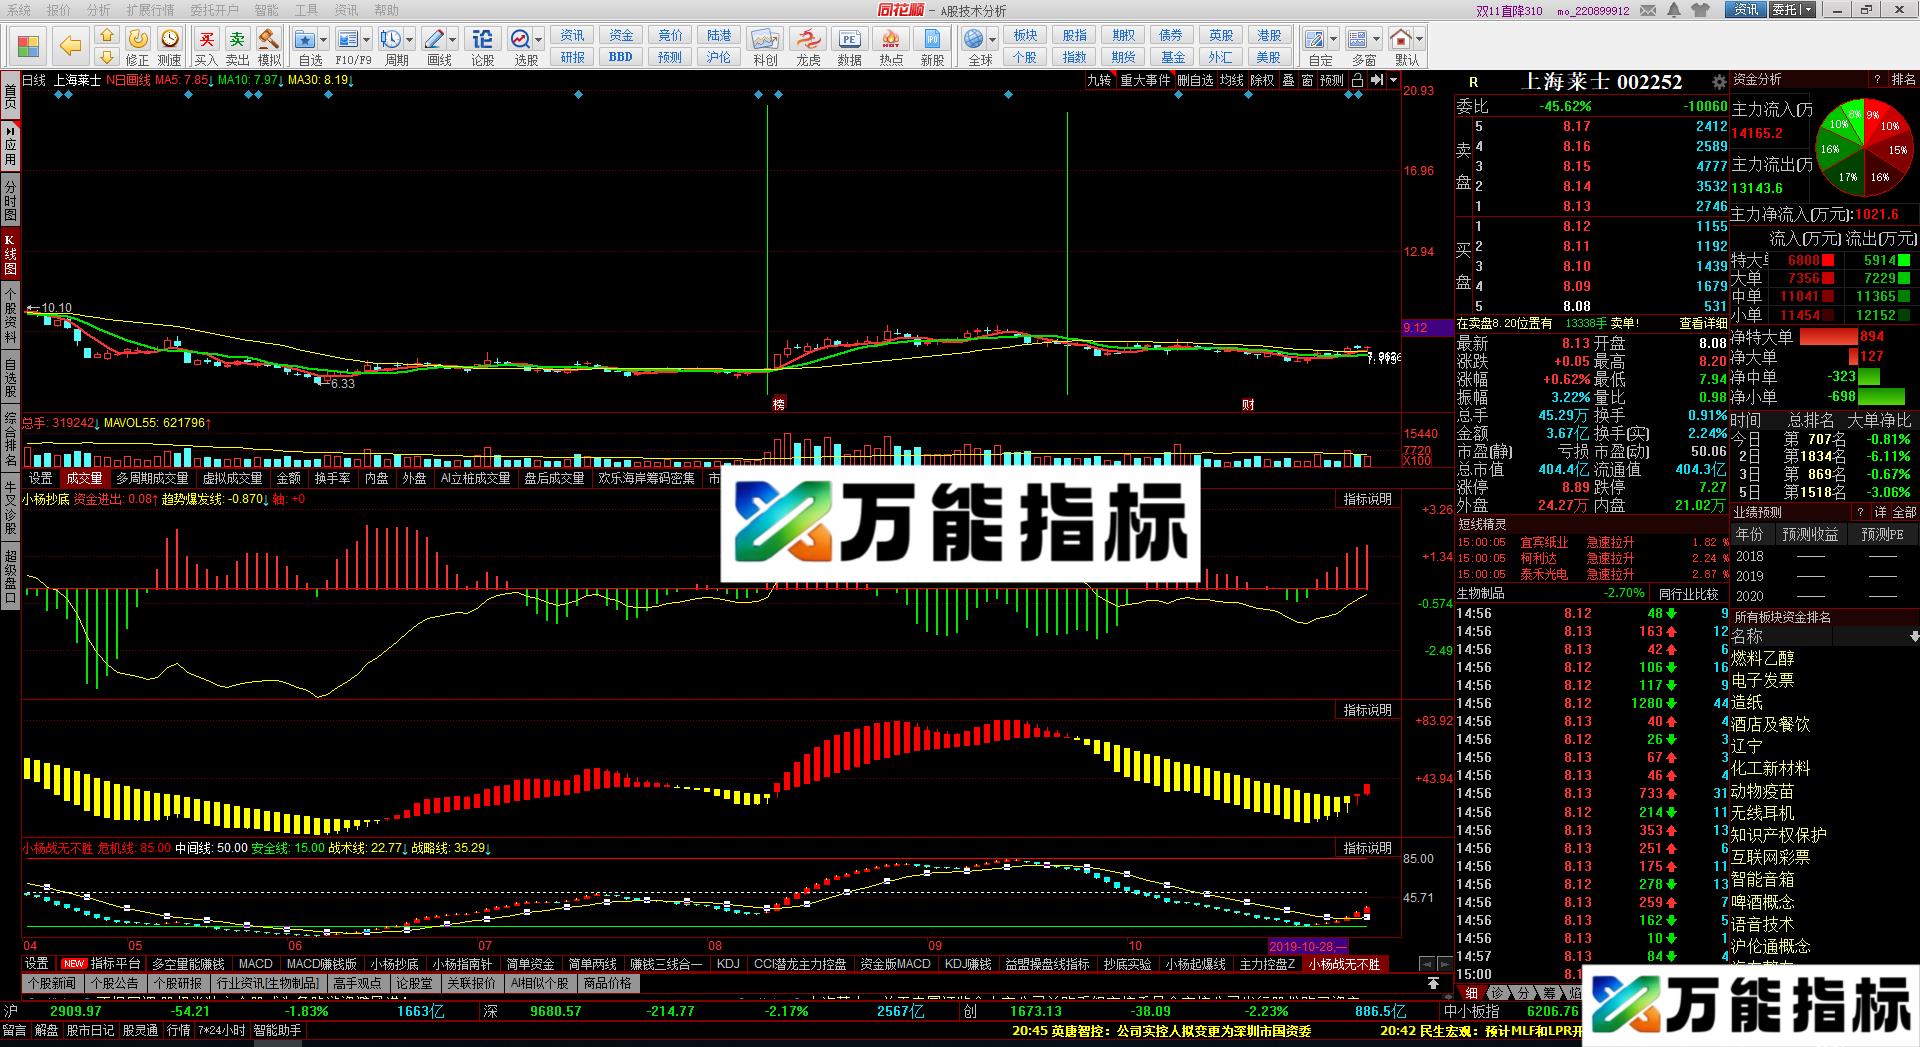Toggle the 均线 moving average display
1920x1047 pixels.
pos(1232,82)
